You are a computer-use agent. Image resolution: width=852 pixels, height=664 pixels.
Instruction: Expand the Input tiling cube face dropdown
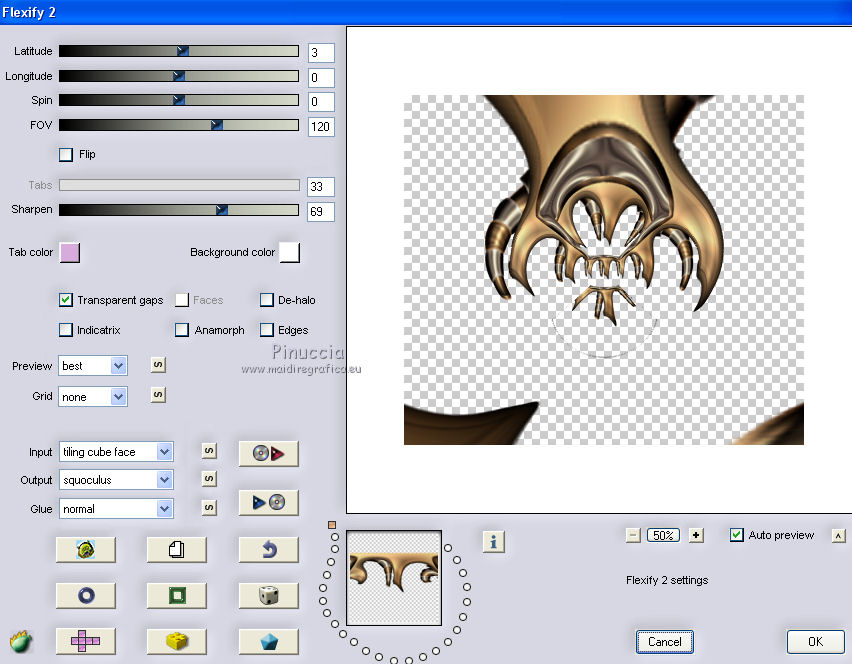164,452
